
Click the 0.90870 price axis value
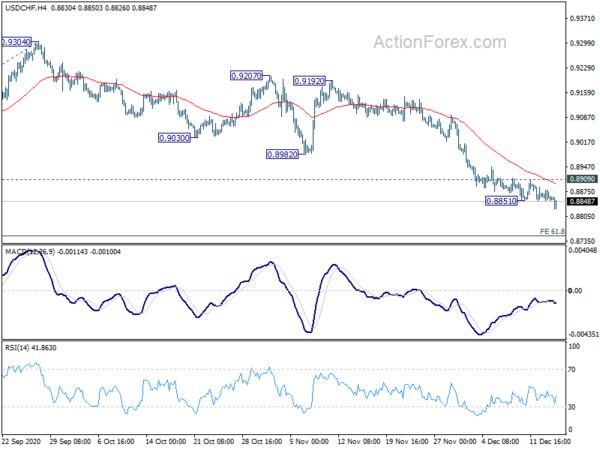582,117
